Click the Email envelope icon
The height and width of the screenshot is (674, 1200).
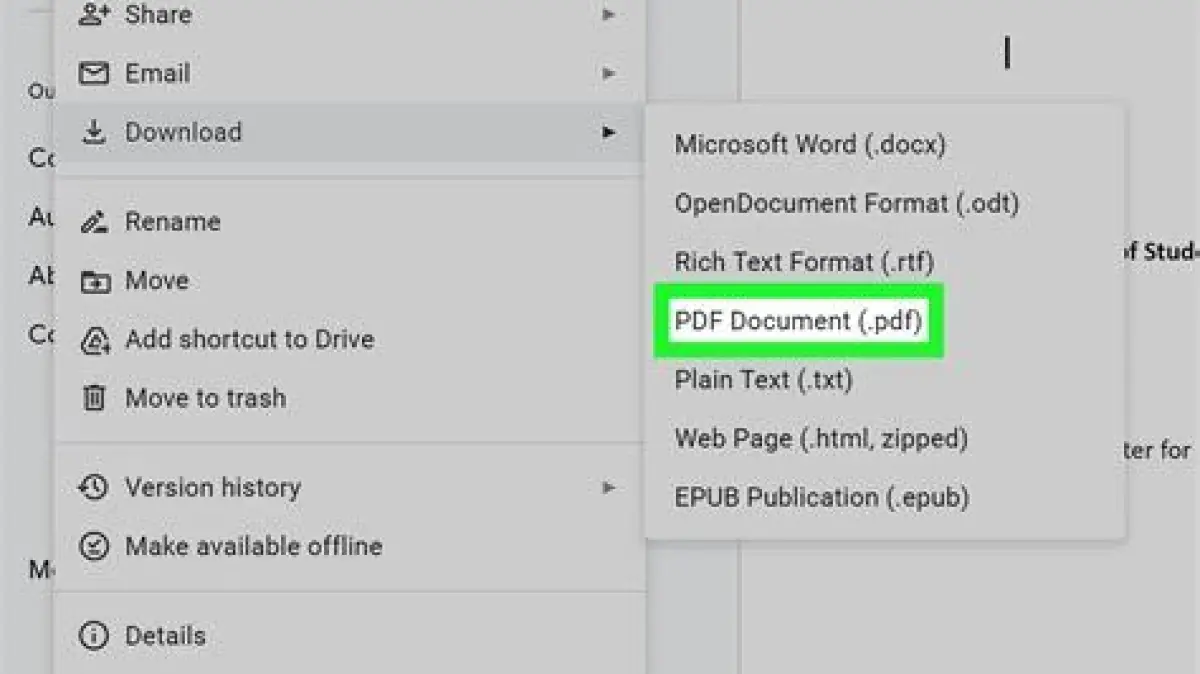[93, 74]
